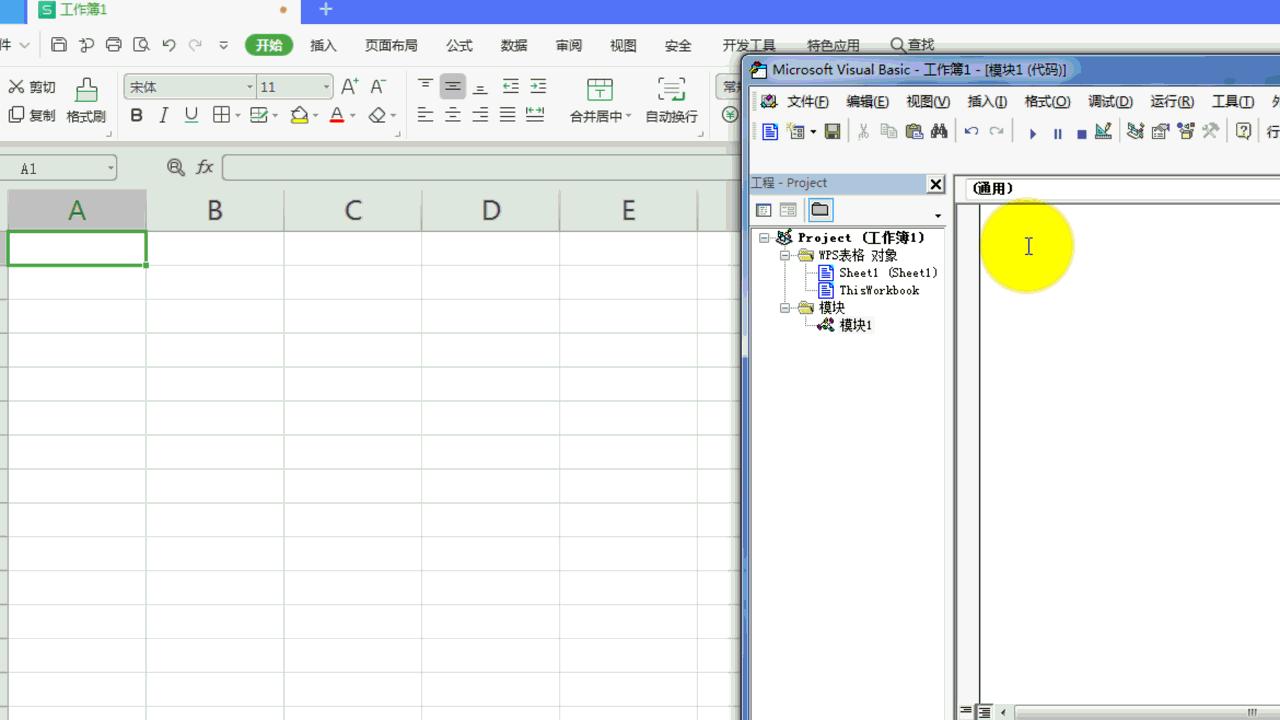Decrease the font size

378,87
